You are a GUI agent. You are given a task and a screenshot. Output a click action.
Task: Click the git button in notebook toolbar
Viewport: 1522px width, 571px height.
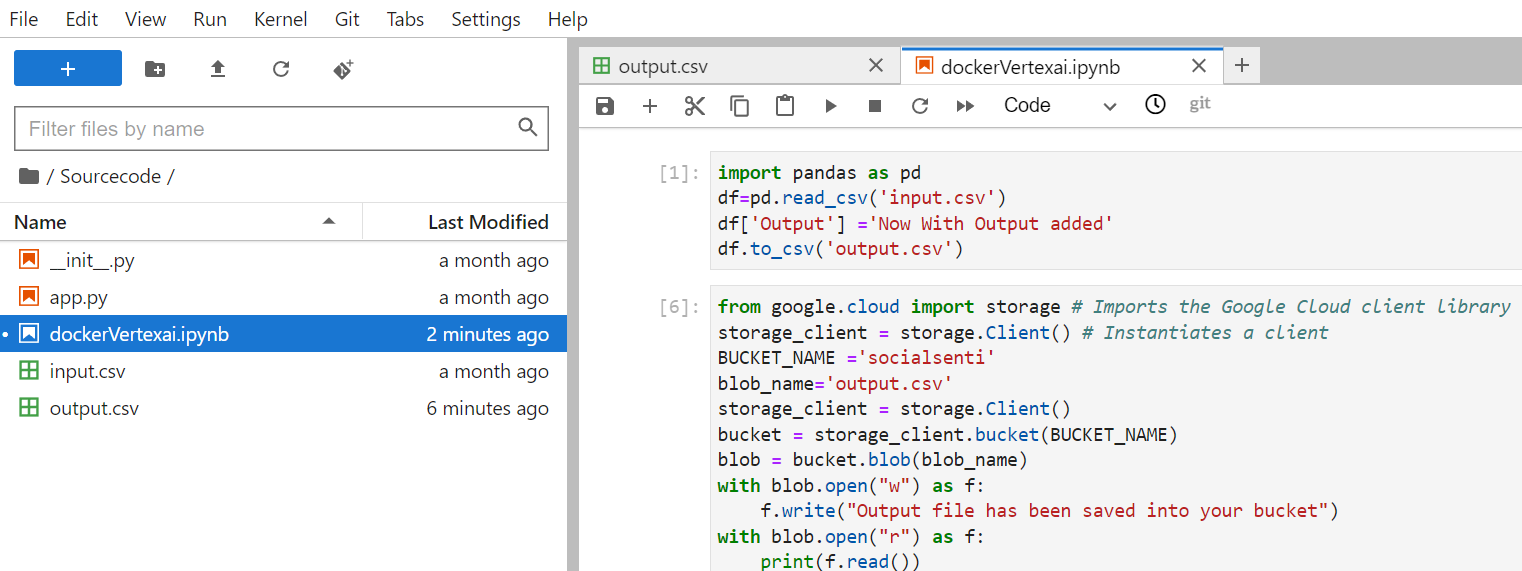point(1200,104)
